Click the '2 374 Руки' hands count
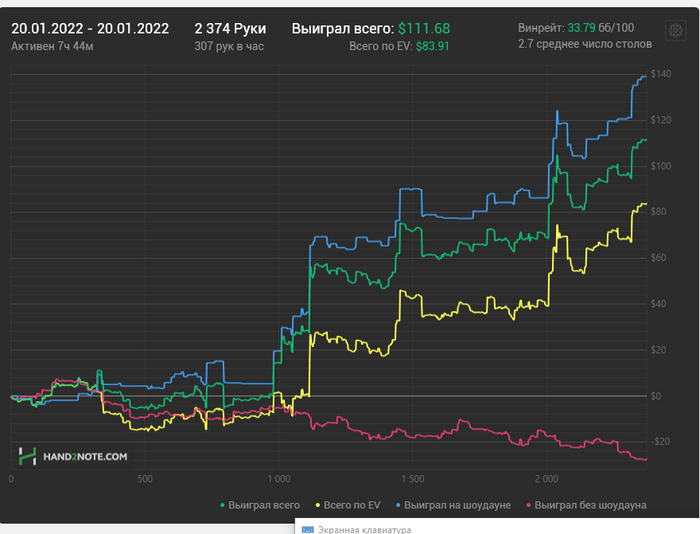The height and width of the screenshot is (534, 700). (230, 29)
